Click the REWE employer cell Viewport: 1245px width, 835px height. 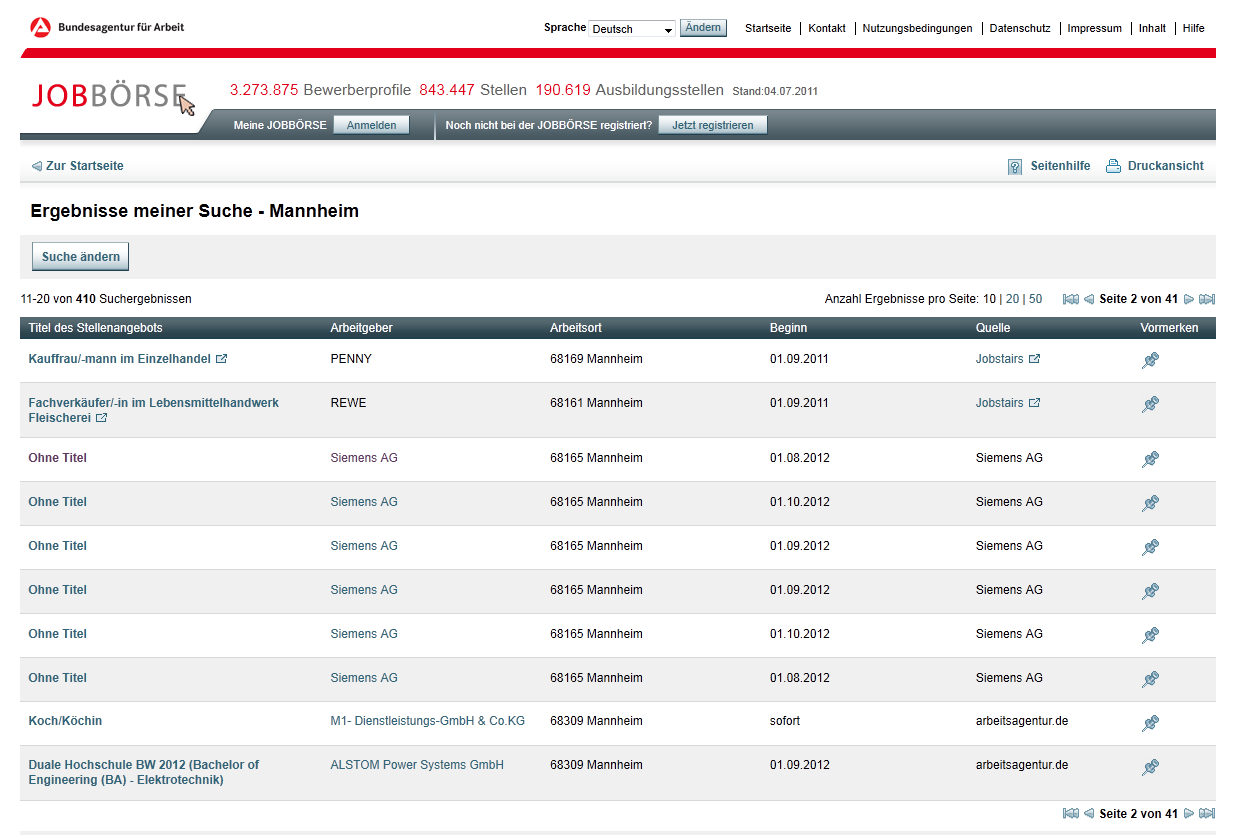click(348, 403)
